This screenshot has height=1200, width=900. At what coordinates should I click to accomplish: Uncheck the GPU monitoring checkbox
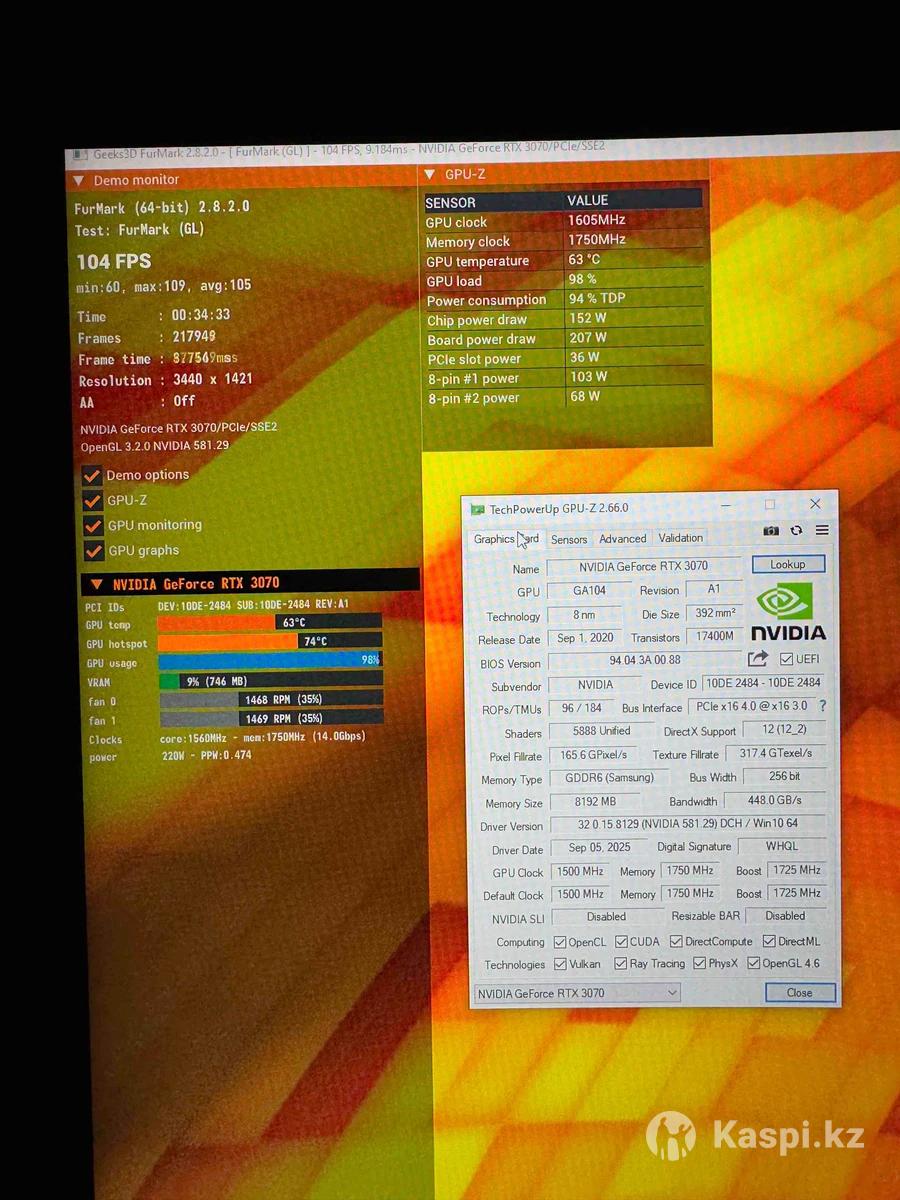click(x=93, y=525)
